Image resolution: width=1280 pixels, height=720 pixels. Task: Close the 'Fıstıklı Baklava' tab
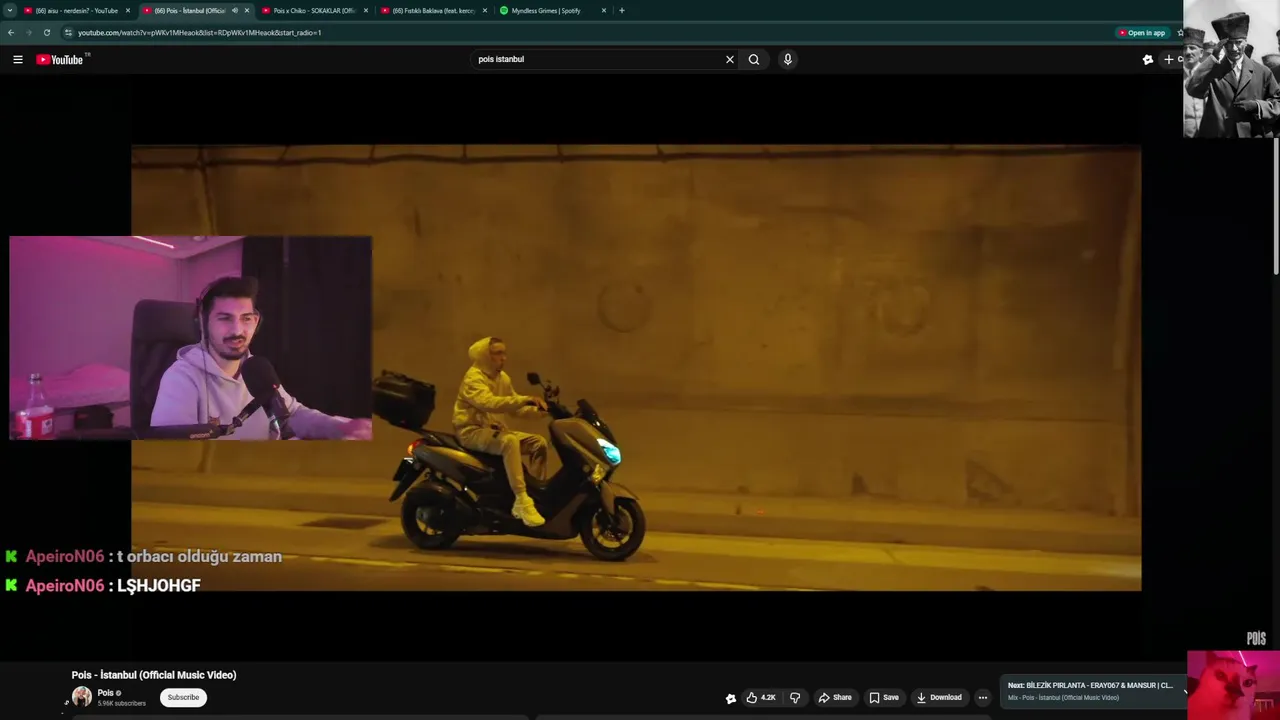point(485,10)
